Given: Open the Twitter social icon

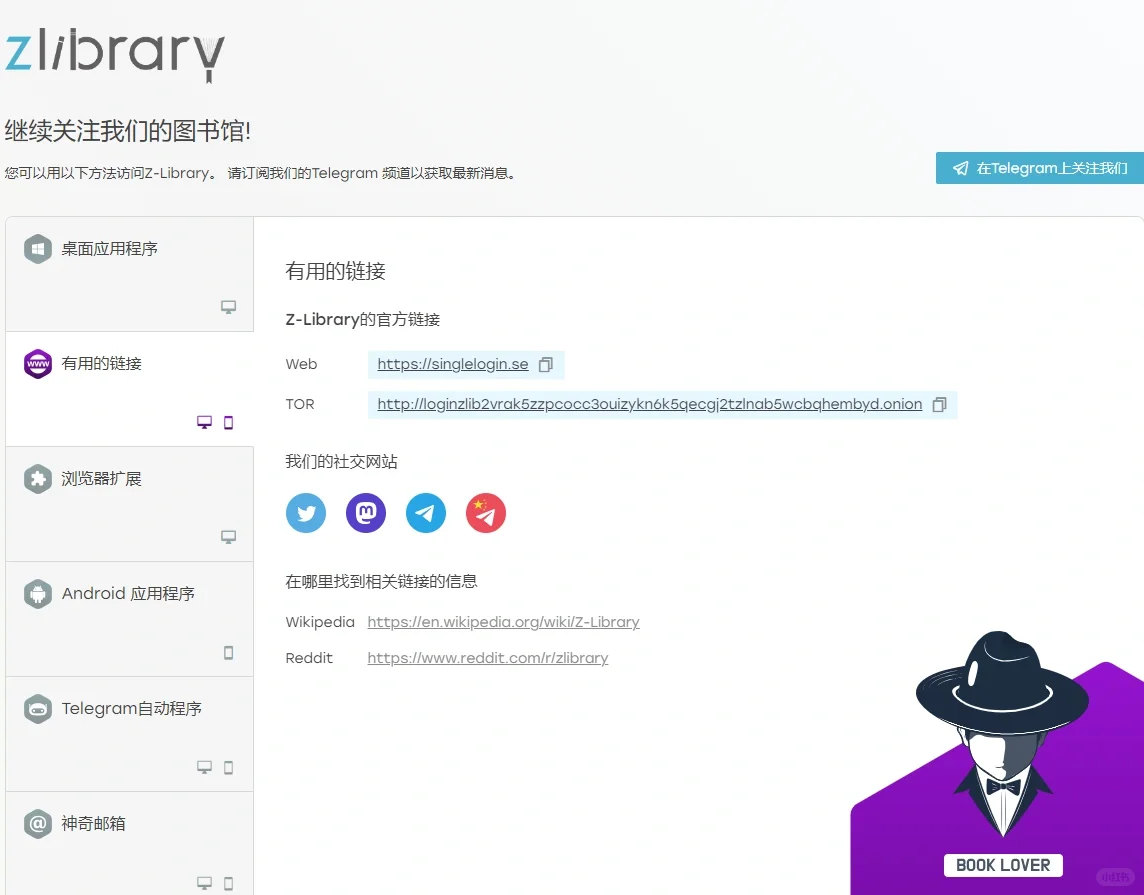Looking at the screenshot, I should click(x=306, y=513).
